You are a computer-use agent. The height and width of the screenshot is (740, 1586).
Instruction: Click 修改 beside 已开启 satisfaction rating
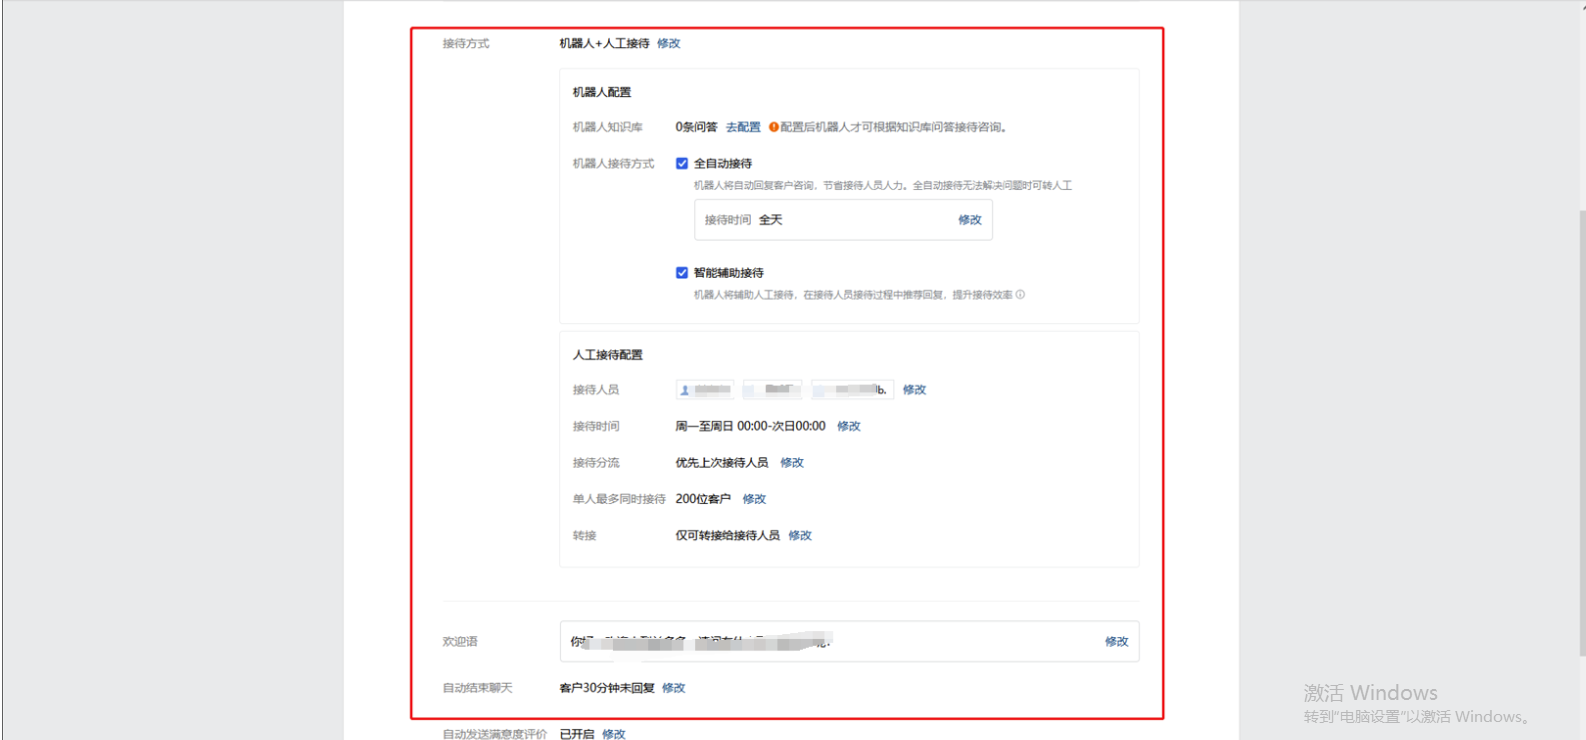614,734
